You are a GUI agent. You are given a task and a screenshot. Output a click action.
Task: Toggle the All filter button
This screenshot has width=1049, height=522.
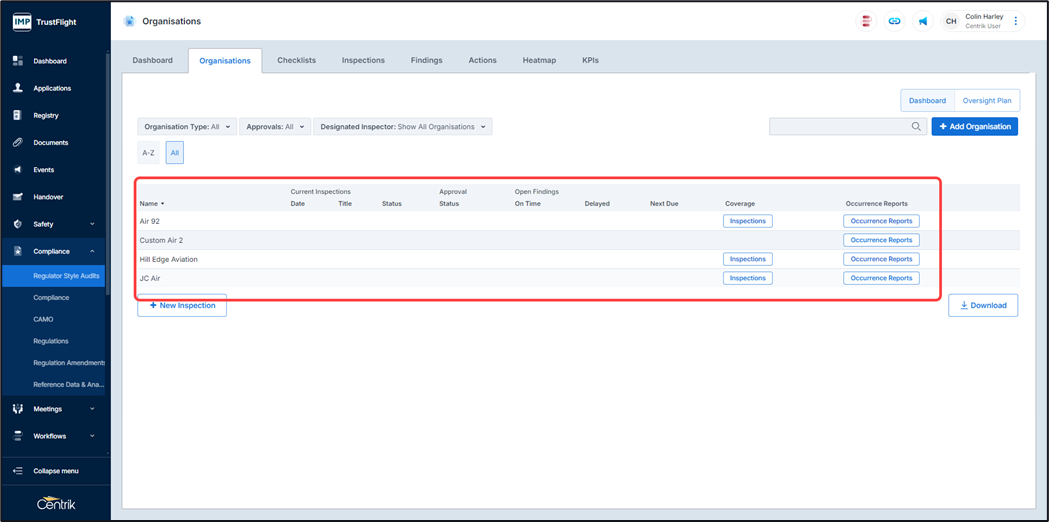(174, 153)
